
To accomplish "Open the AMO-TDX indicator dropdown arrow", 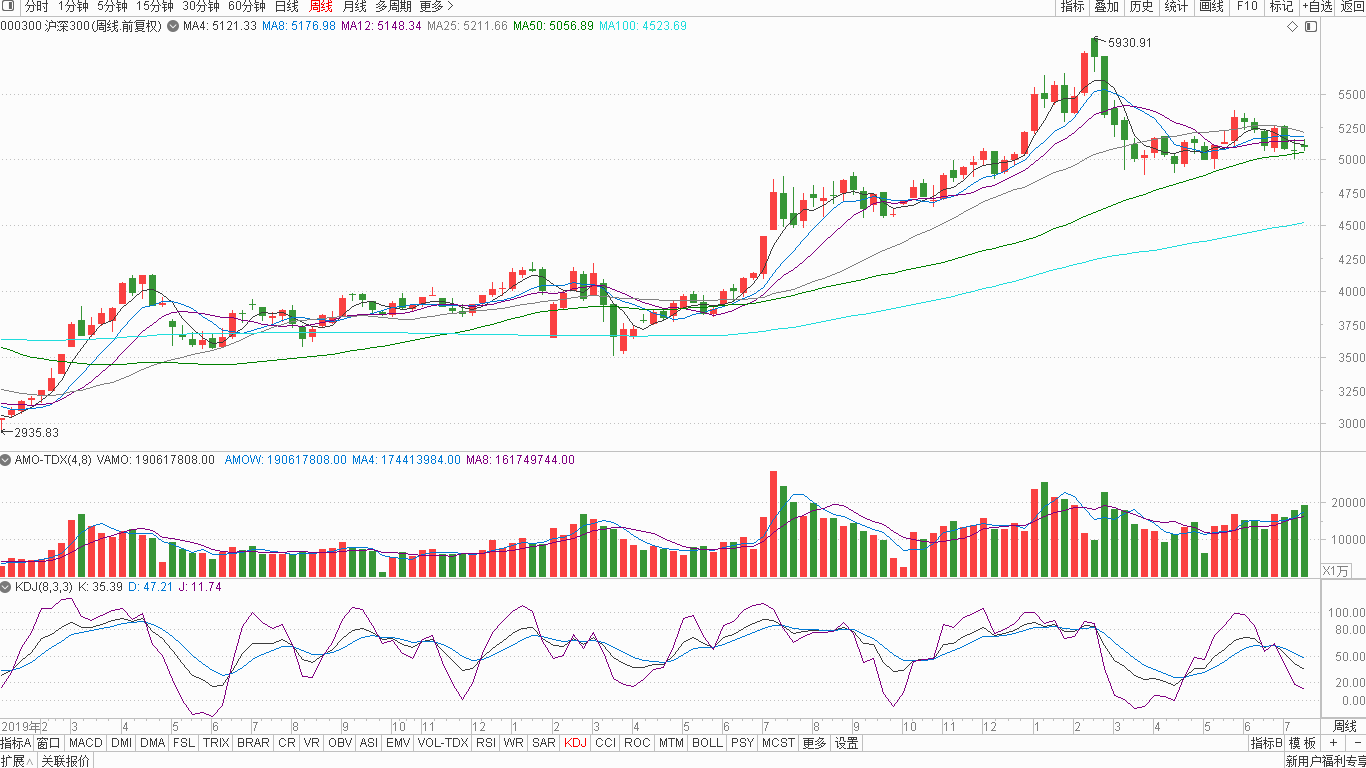I will (x=6, y=460).
